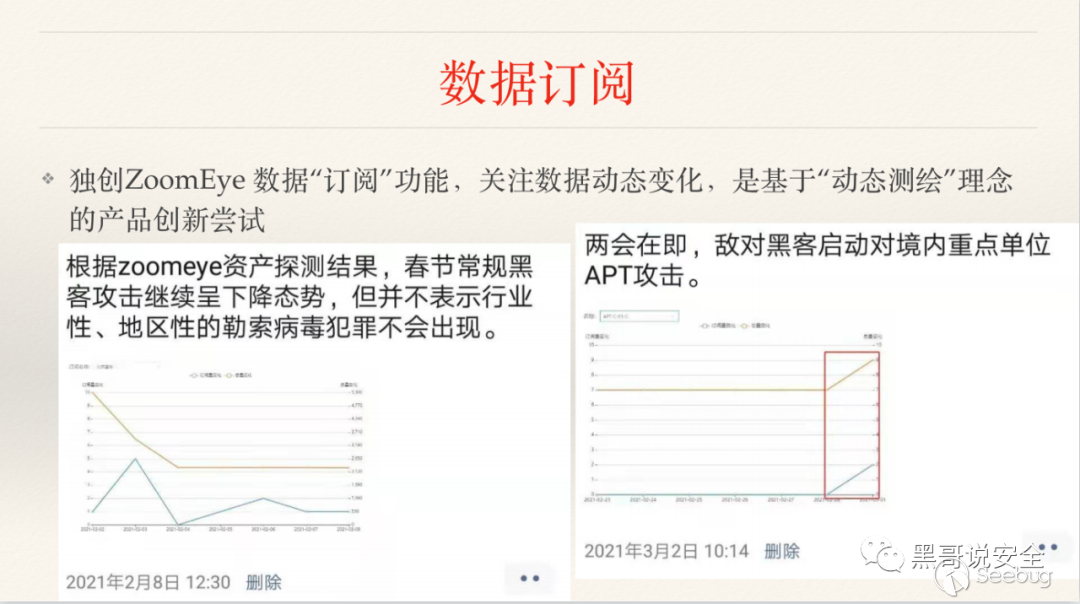
Task: Click the bullet line 的产品创新尝试
Action: (x=167, y=220)
